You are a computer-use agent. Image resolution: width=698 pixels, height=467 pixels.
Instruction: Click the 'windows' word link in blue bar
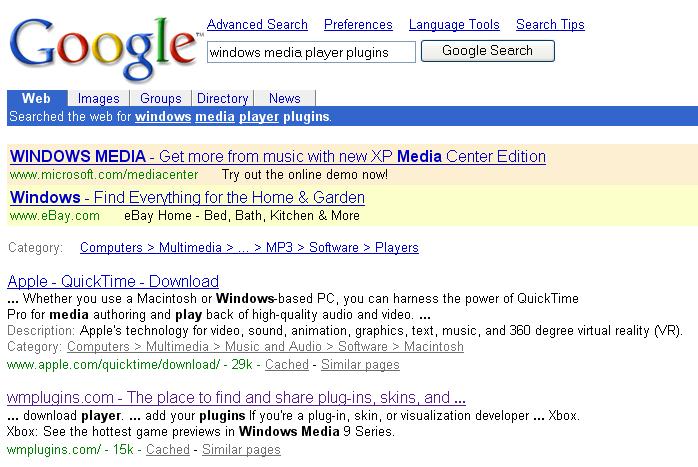(163, 116)
